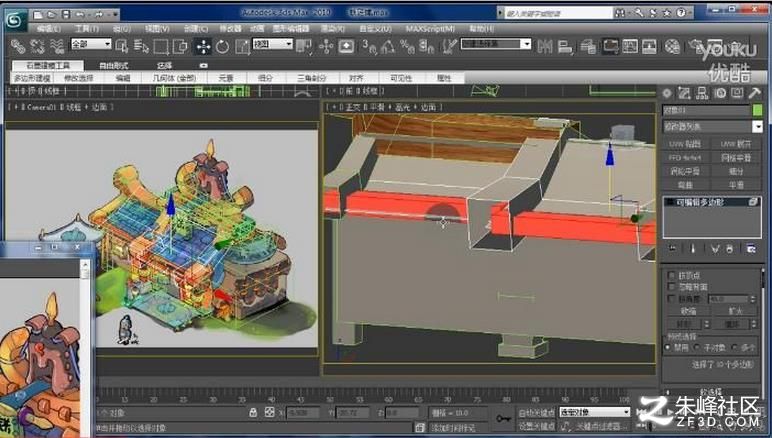Open the 几何体 (全部) ribbon panel
Image resolution: width=772 pixels, height=438 pixels.
coord(174,78)
